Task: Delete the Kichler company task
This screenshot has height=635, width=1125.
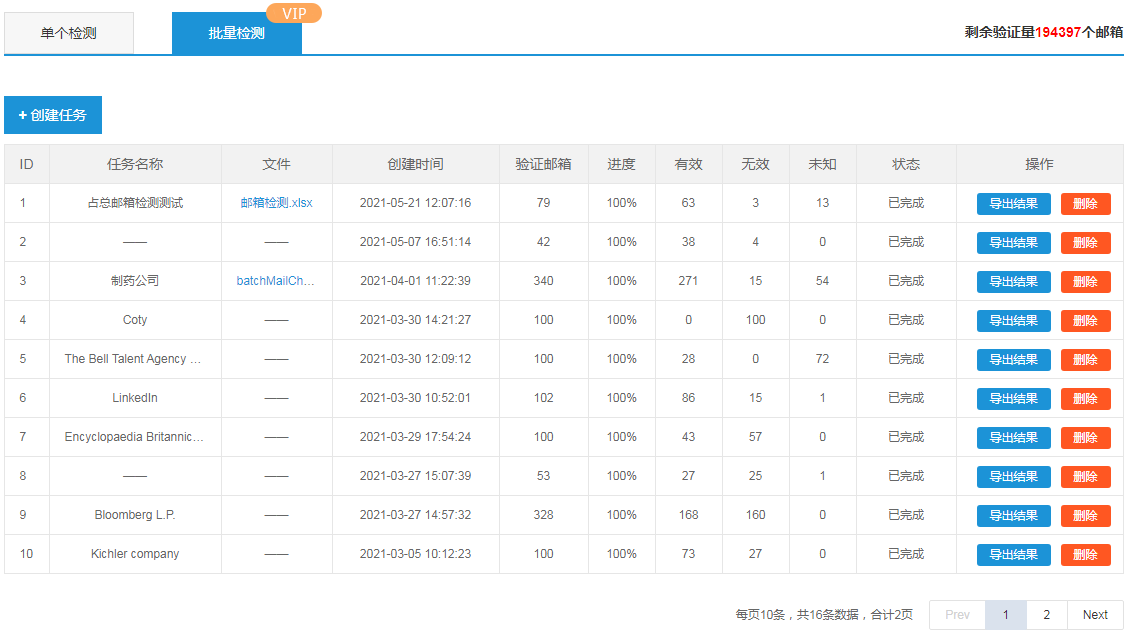Action: (x=1086, y=555)
